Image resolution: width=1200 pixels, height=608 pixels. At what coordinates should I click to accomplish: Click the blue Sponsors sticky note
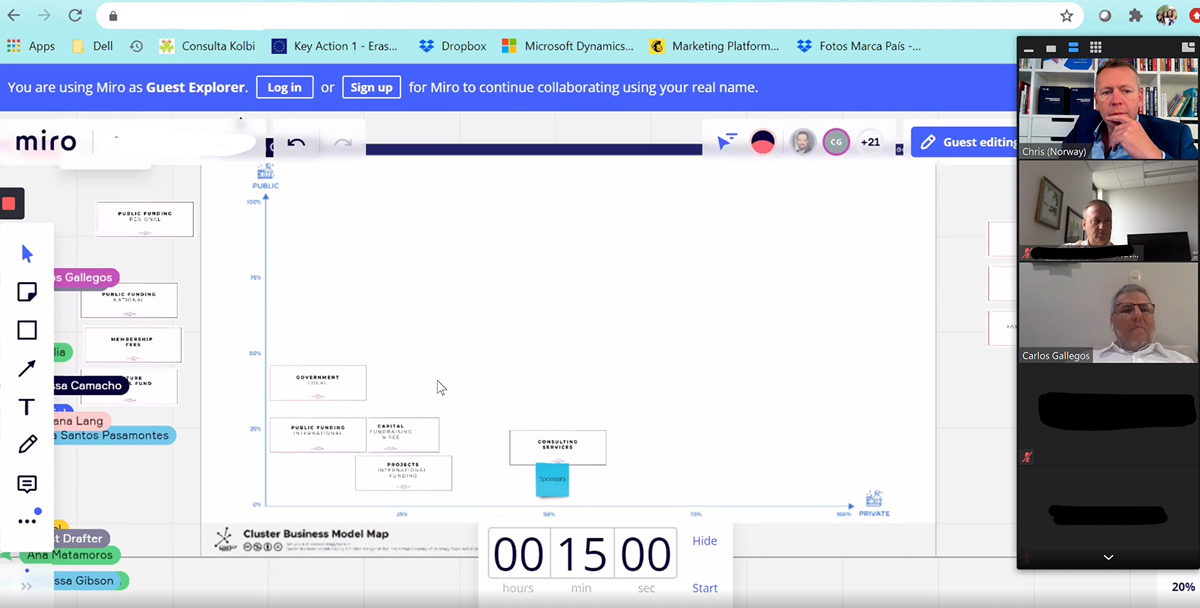552,479
